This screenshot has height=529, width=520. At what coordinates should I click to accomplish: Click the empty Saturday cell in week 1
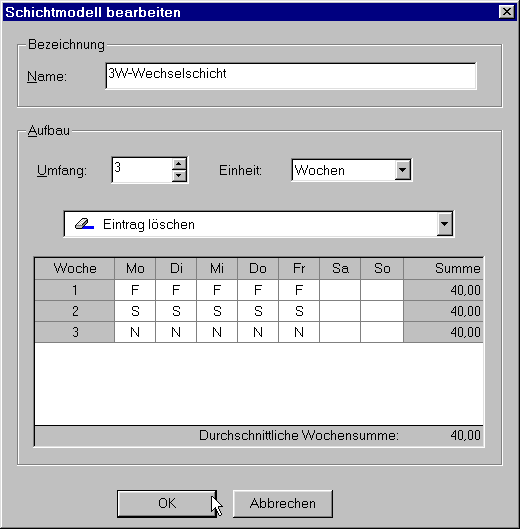point(340,290)
